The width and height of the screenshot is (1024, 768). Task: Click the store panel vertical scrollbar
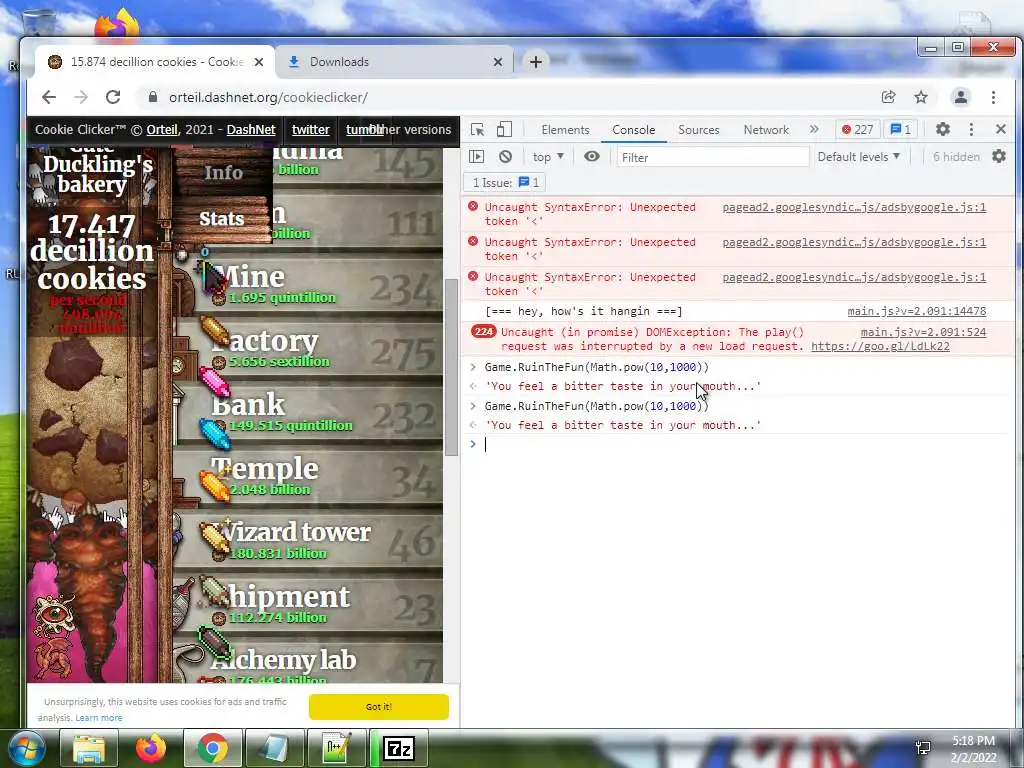pos(451,367)
